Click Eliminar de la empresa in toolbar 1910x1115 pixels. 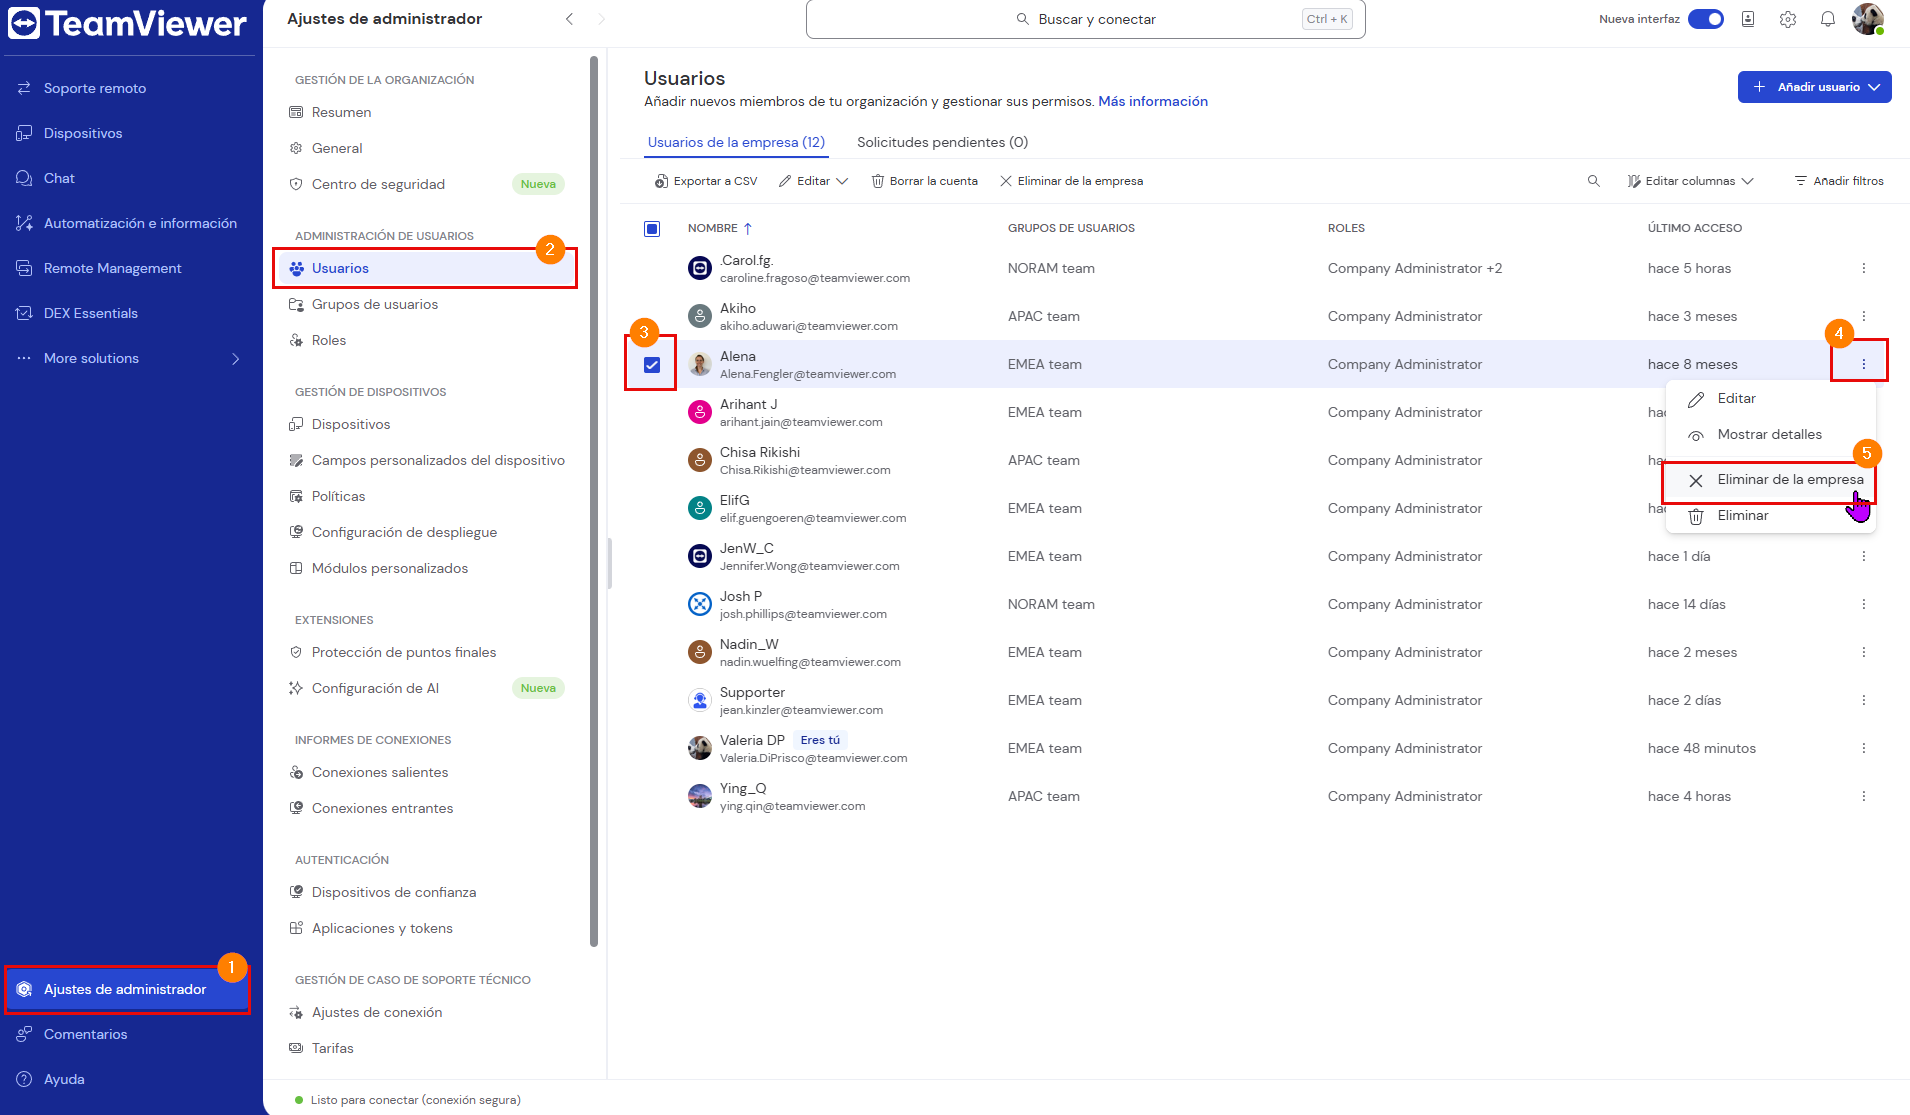coord(1071,181)
